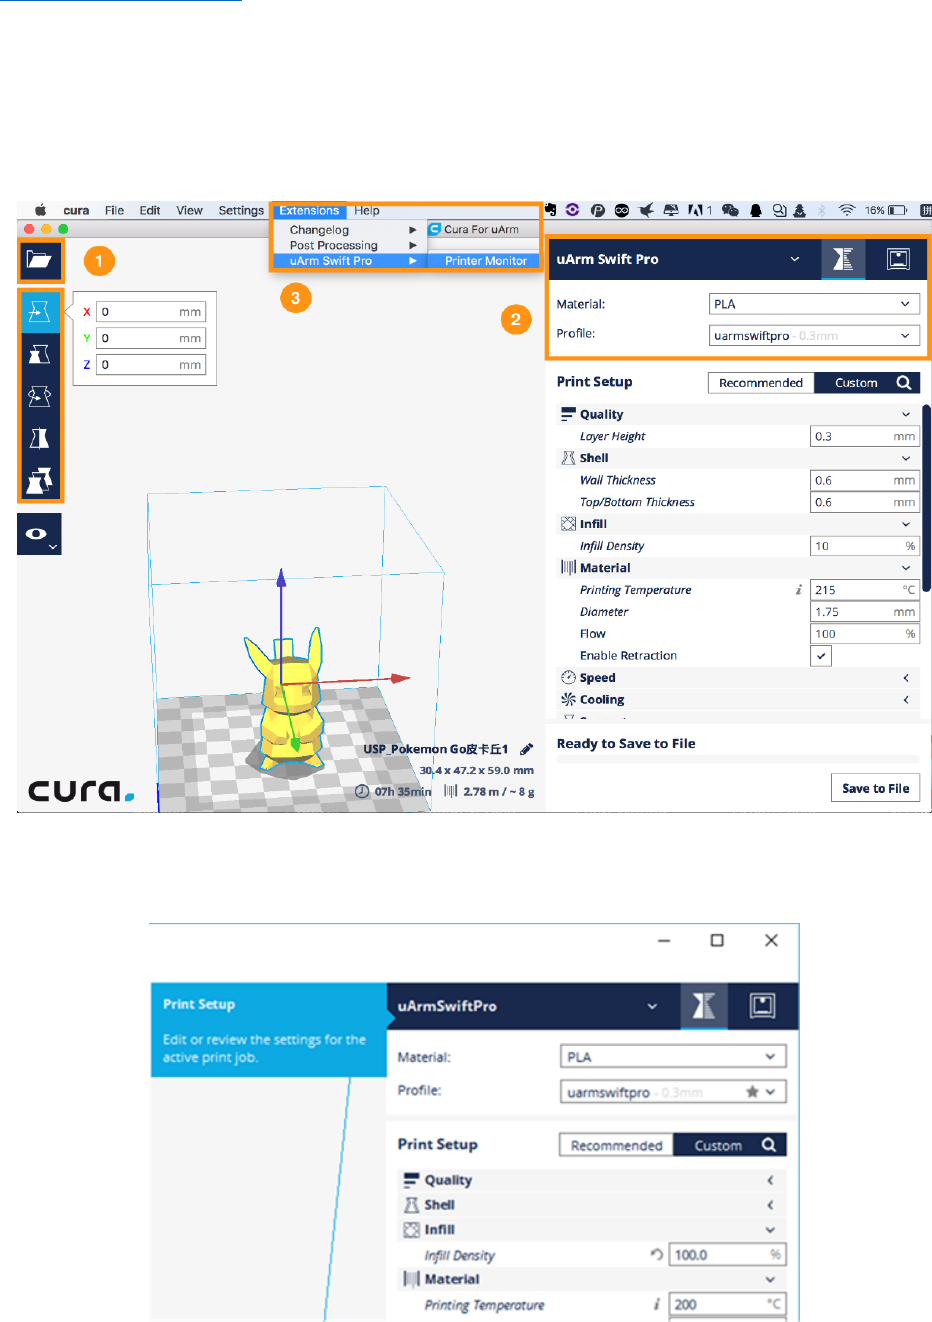Expand the Cooling settings section
This screenshot has height=1322, width=932.
[x=736, y=700]
